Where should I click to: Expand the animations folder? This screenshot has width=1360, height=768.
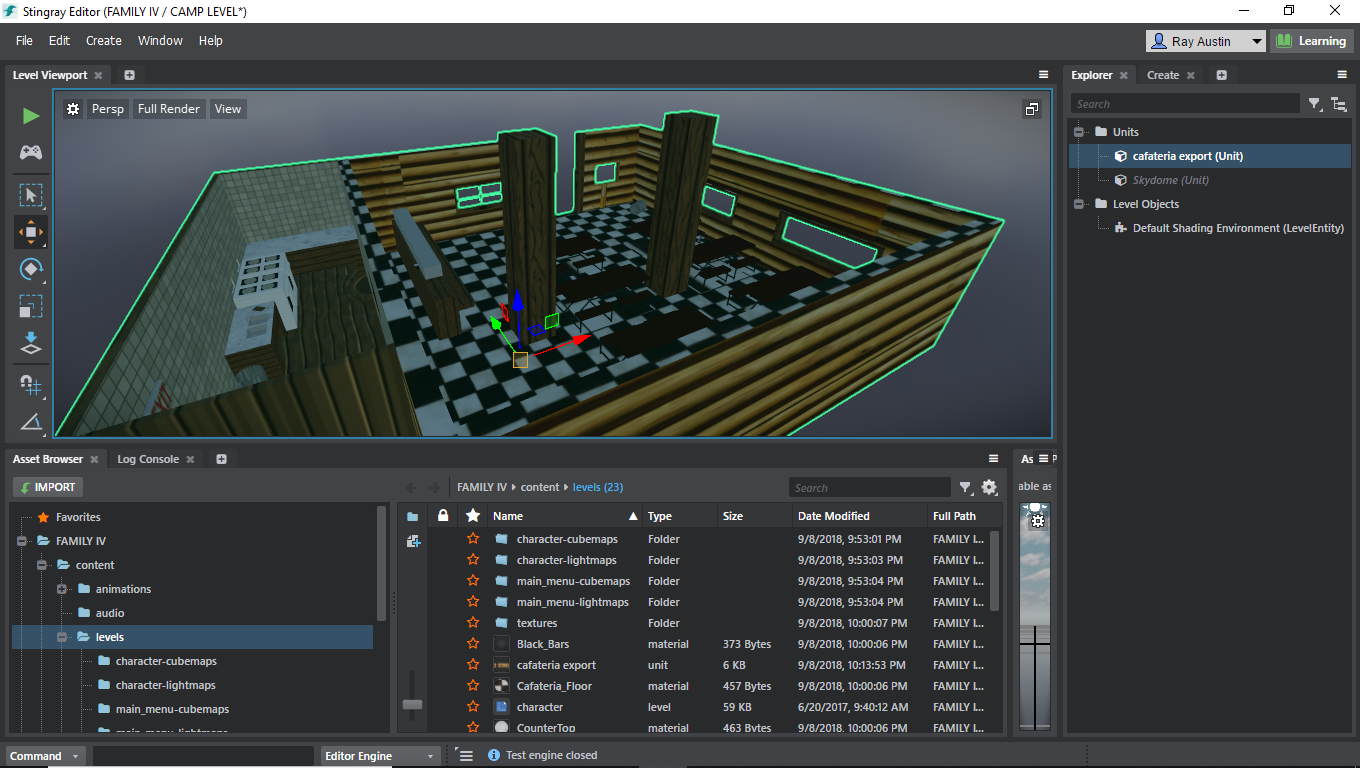click(x=60, y=588)
